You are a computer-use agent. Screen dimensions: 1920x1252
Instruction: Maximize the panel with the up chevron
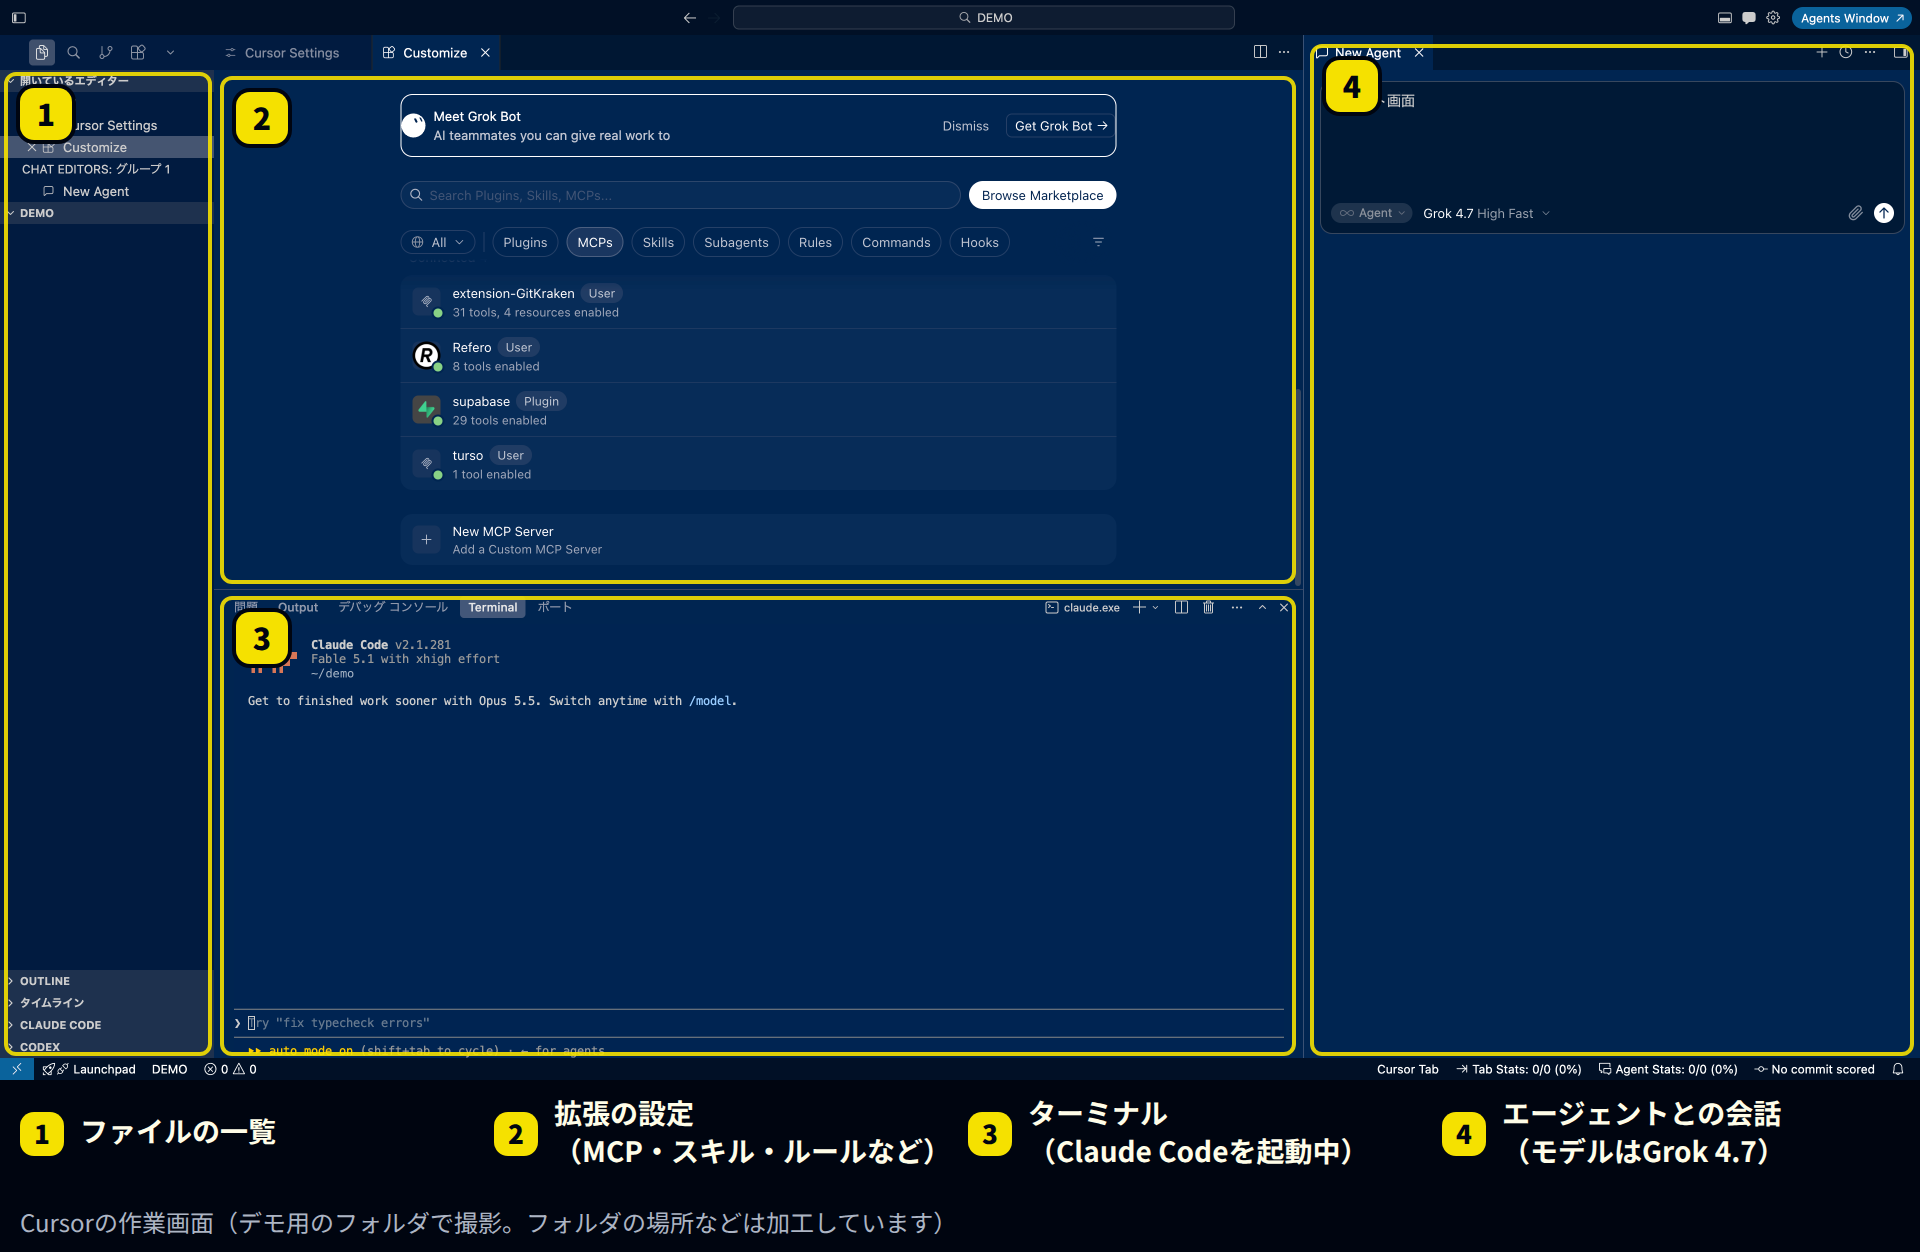coord(1262,607)
